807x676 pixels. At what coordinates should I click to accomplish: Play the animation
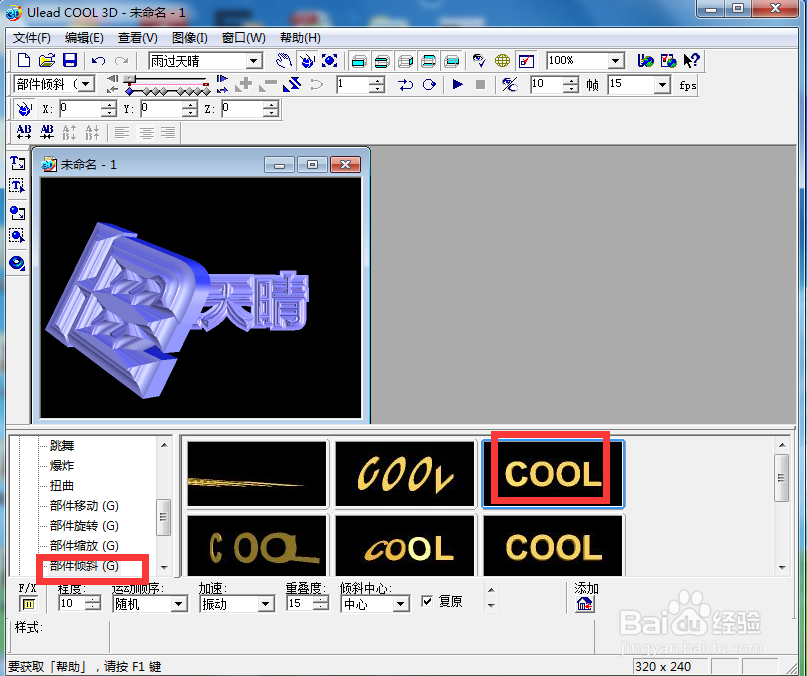click(x=457, y=84)
